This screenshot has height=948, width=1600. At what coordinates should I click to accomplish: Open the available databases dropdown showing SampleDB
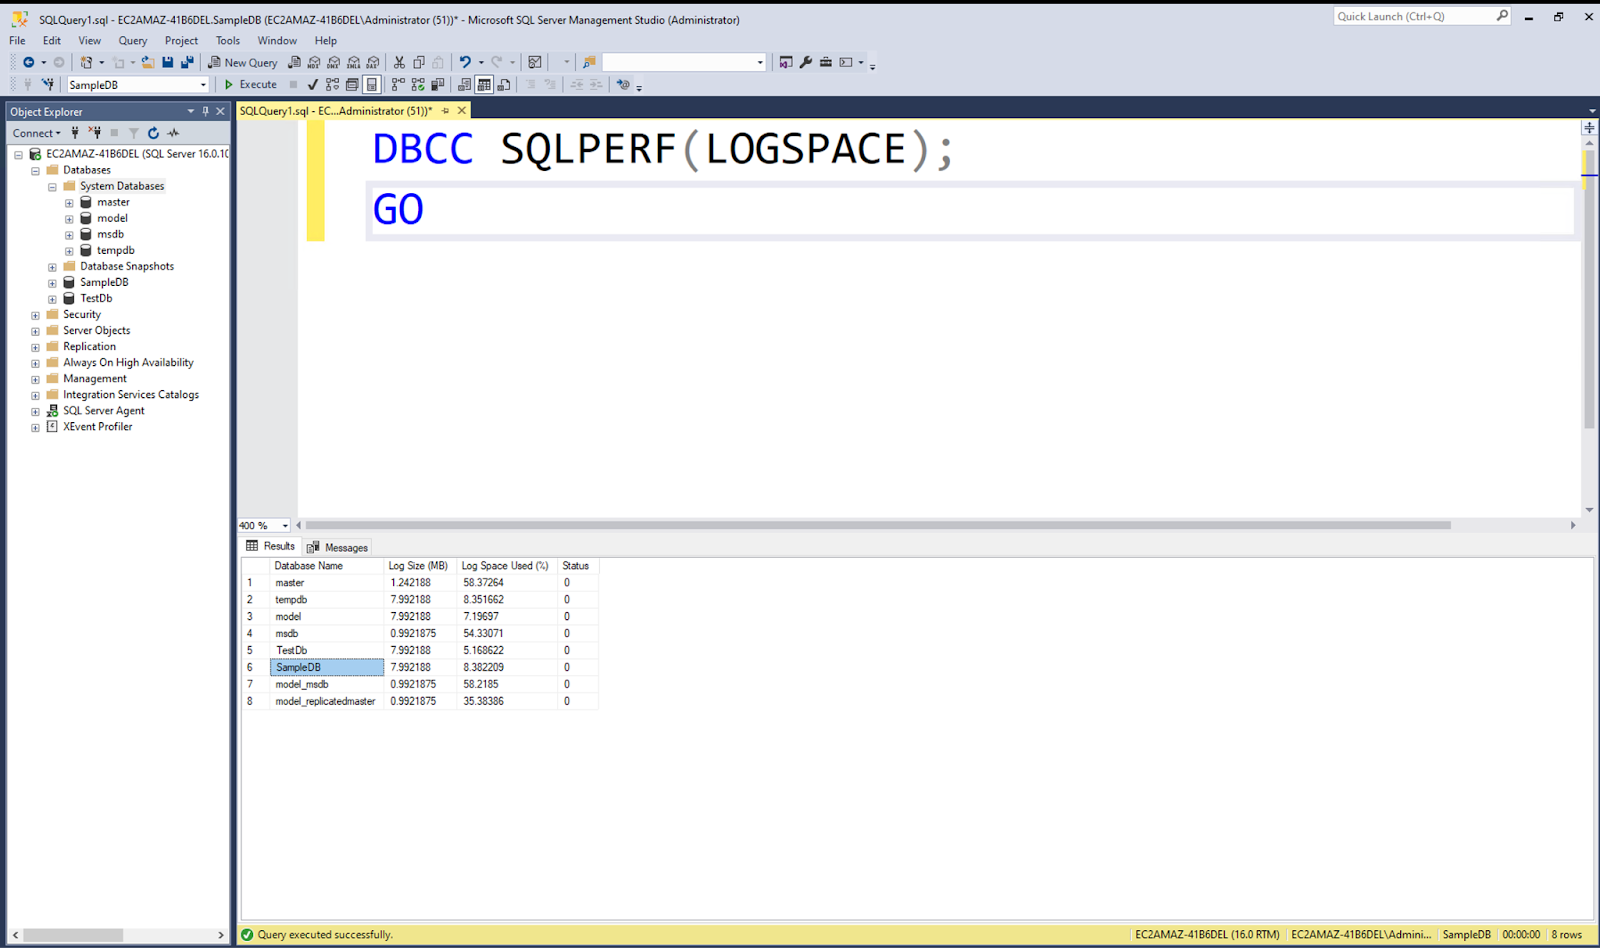202,84
